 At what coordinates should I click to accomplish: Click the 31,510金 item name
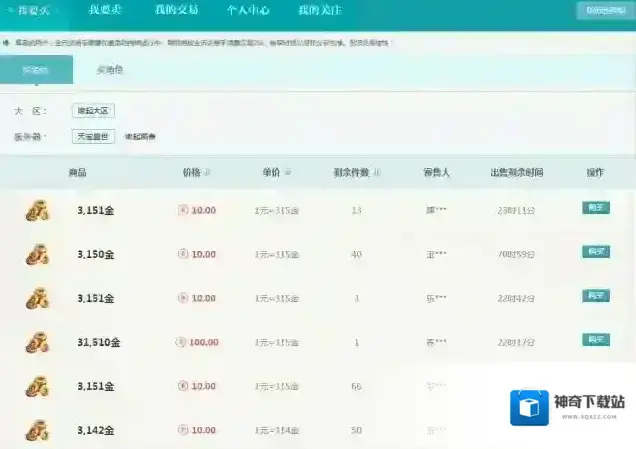[x=99, y=343]
